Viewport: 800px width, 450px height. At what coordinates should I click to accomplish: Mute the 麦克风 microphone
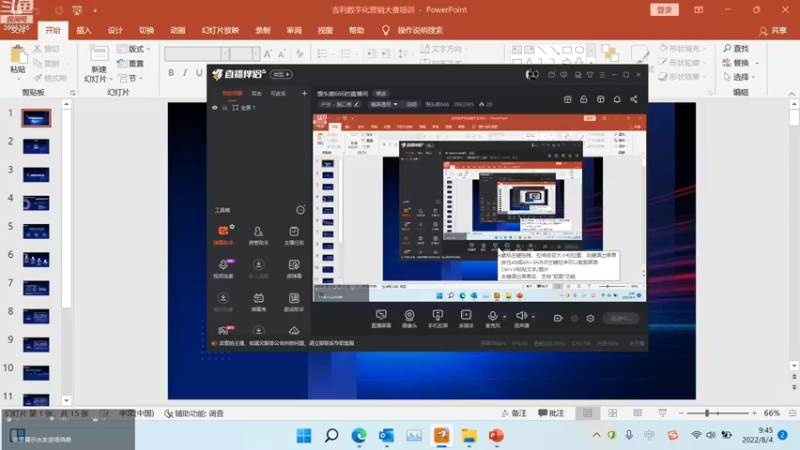tap(492, 317)
